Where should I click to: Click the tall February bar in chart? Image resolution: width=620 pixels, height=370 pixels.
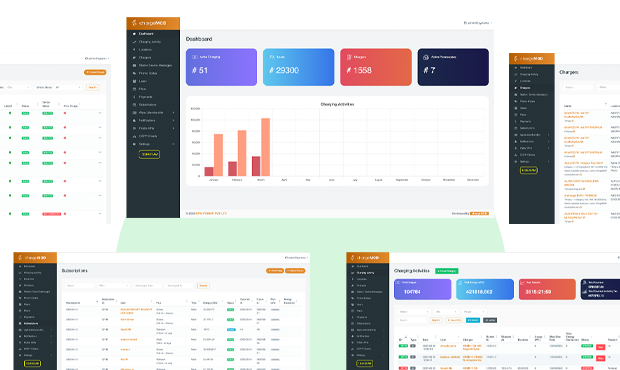[242, 153]
